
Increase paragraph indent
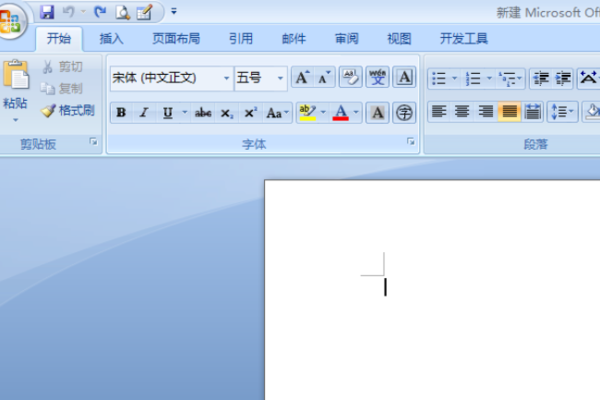click(562, 78)
